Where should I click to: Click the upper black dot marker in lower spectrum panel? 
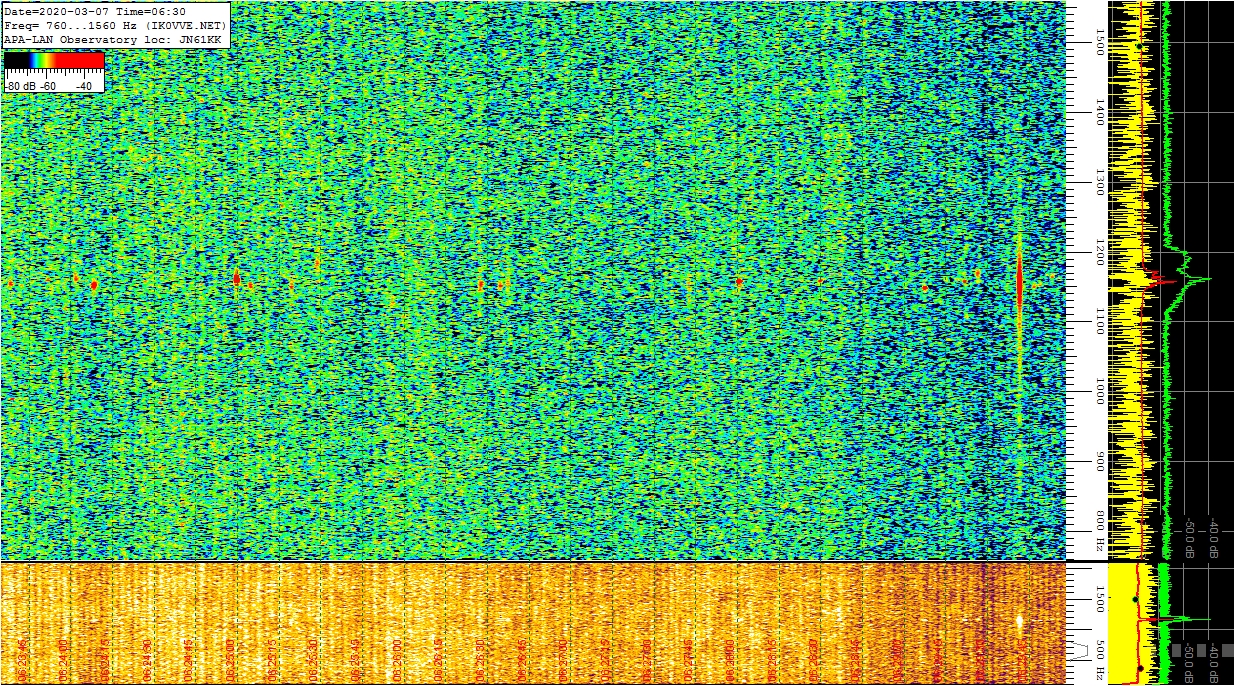point(1135,599)
